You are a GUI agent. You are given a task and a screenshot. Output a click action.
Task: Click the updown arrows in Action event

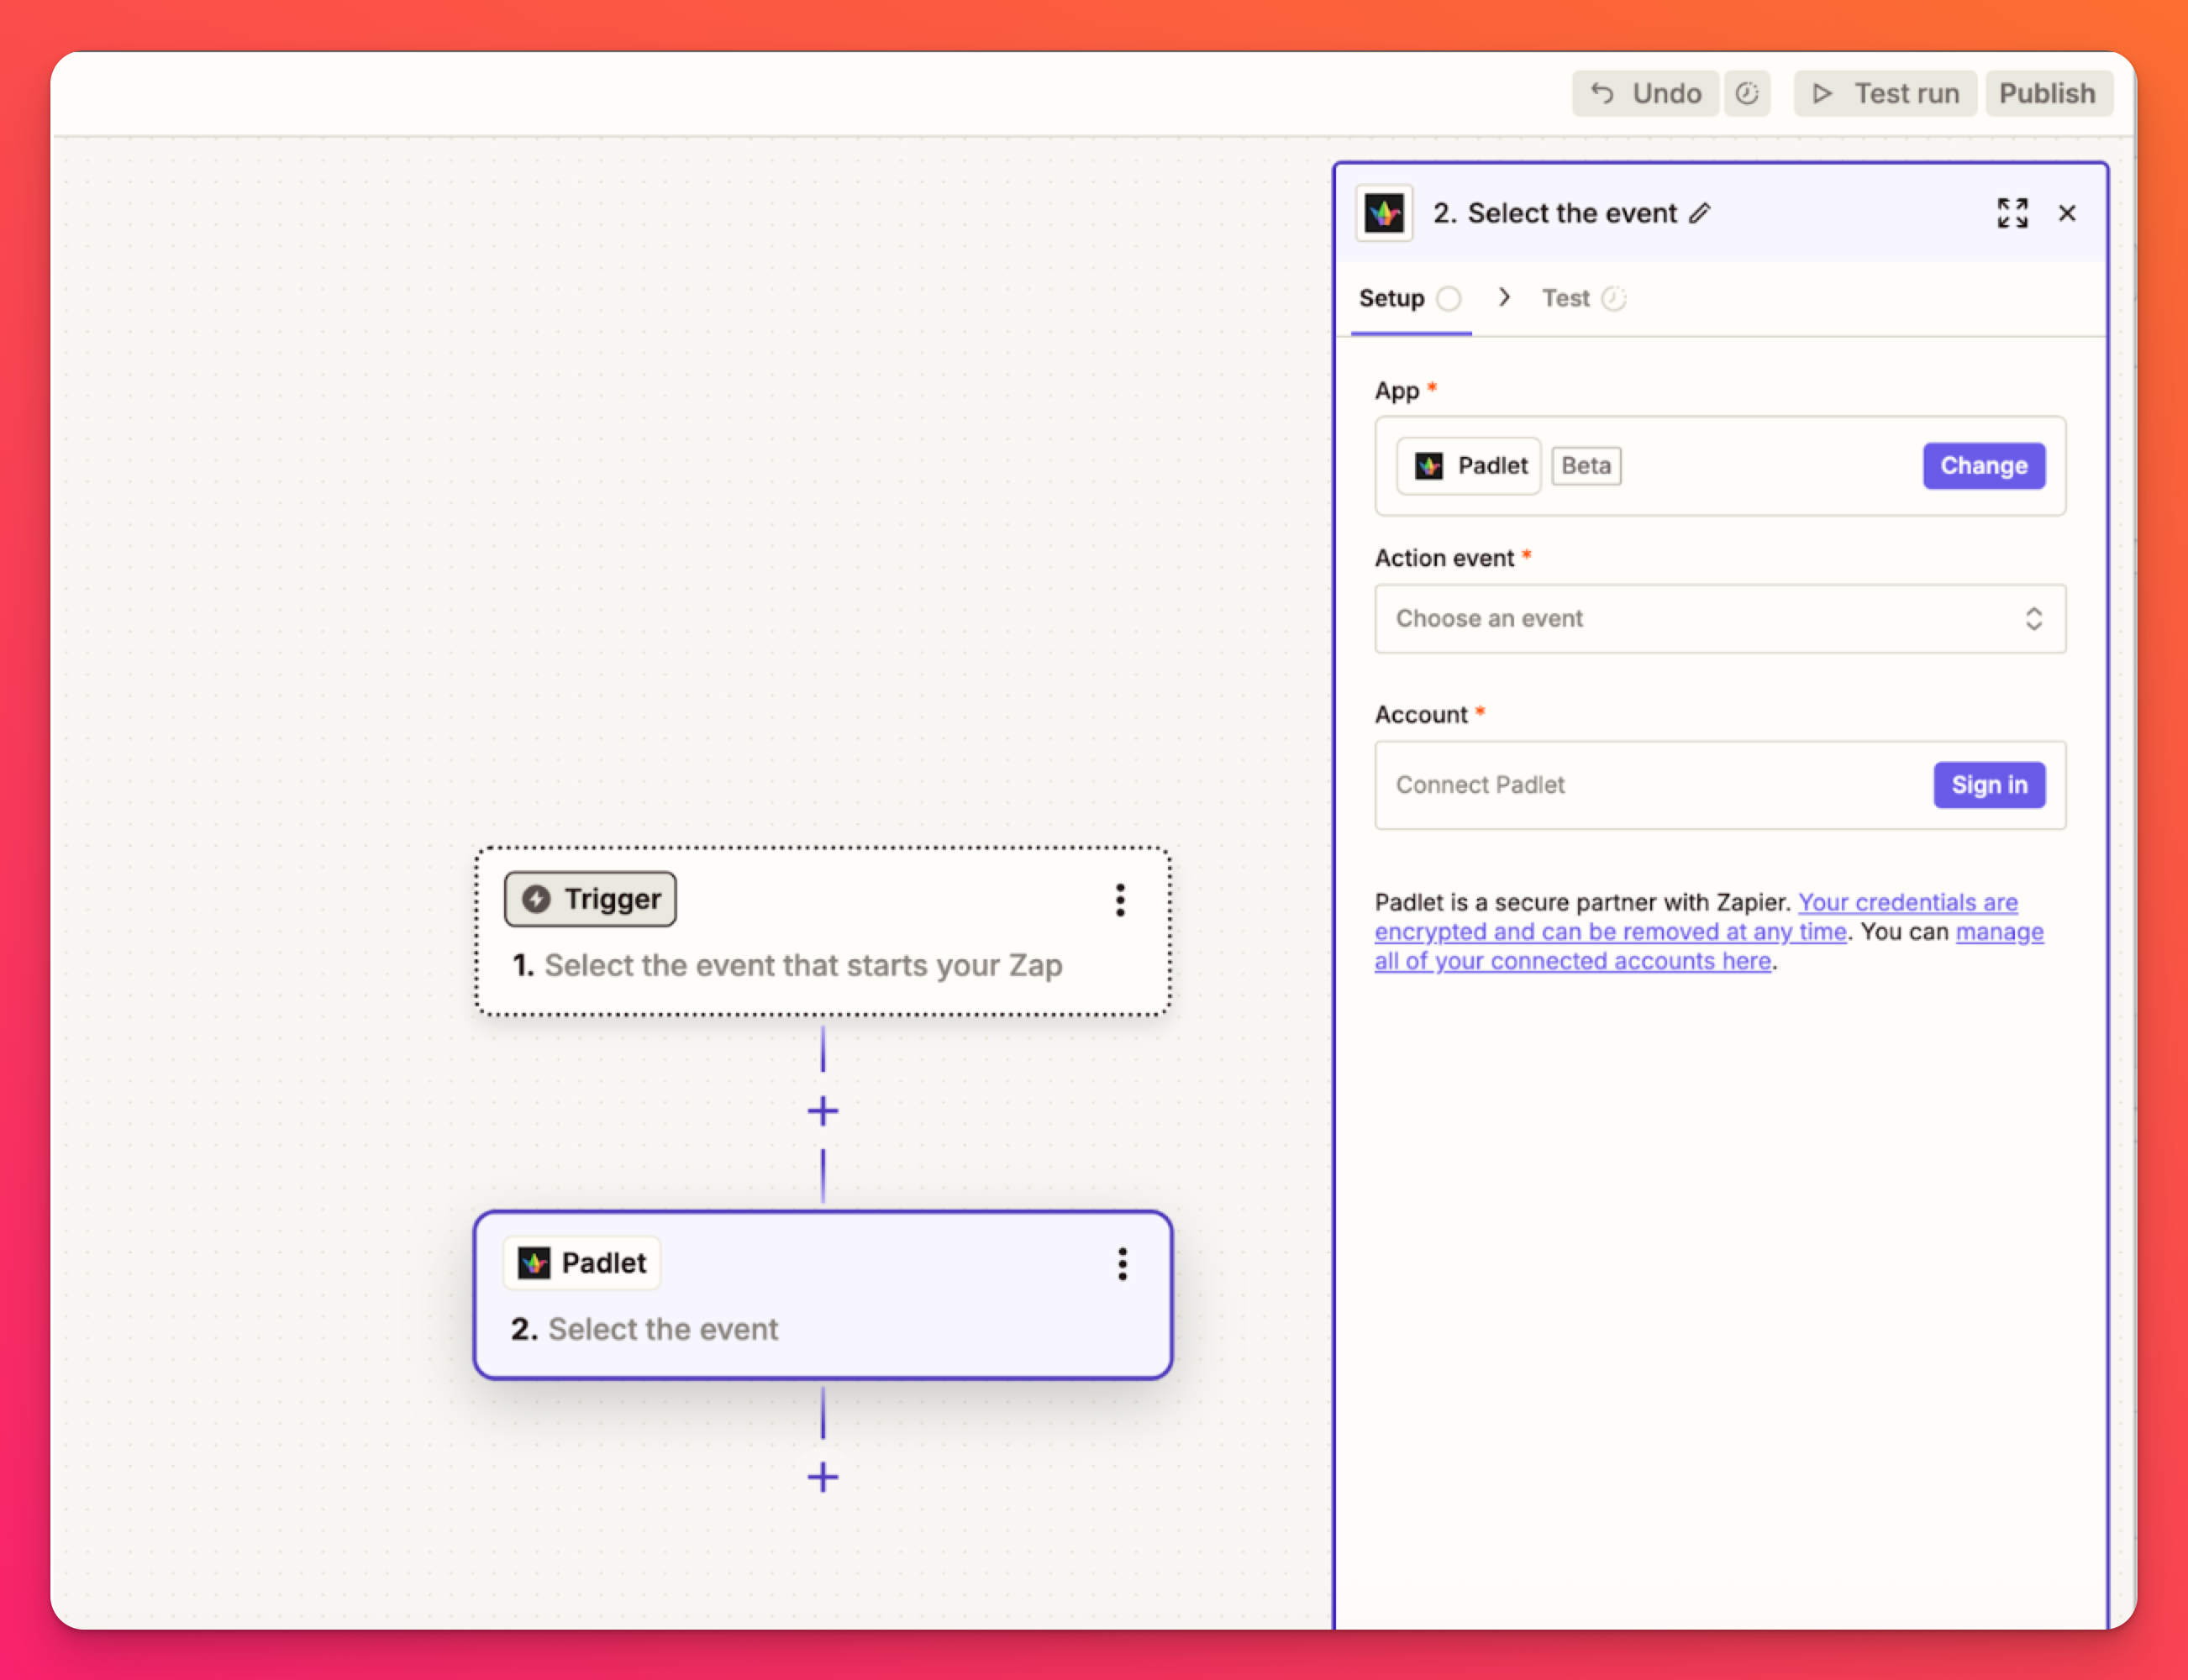click(x=2033, y=619)
